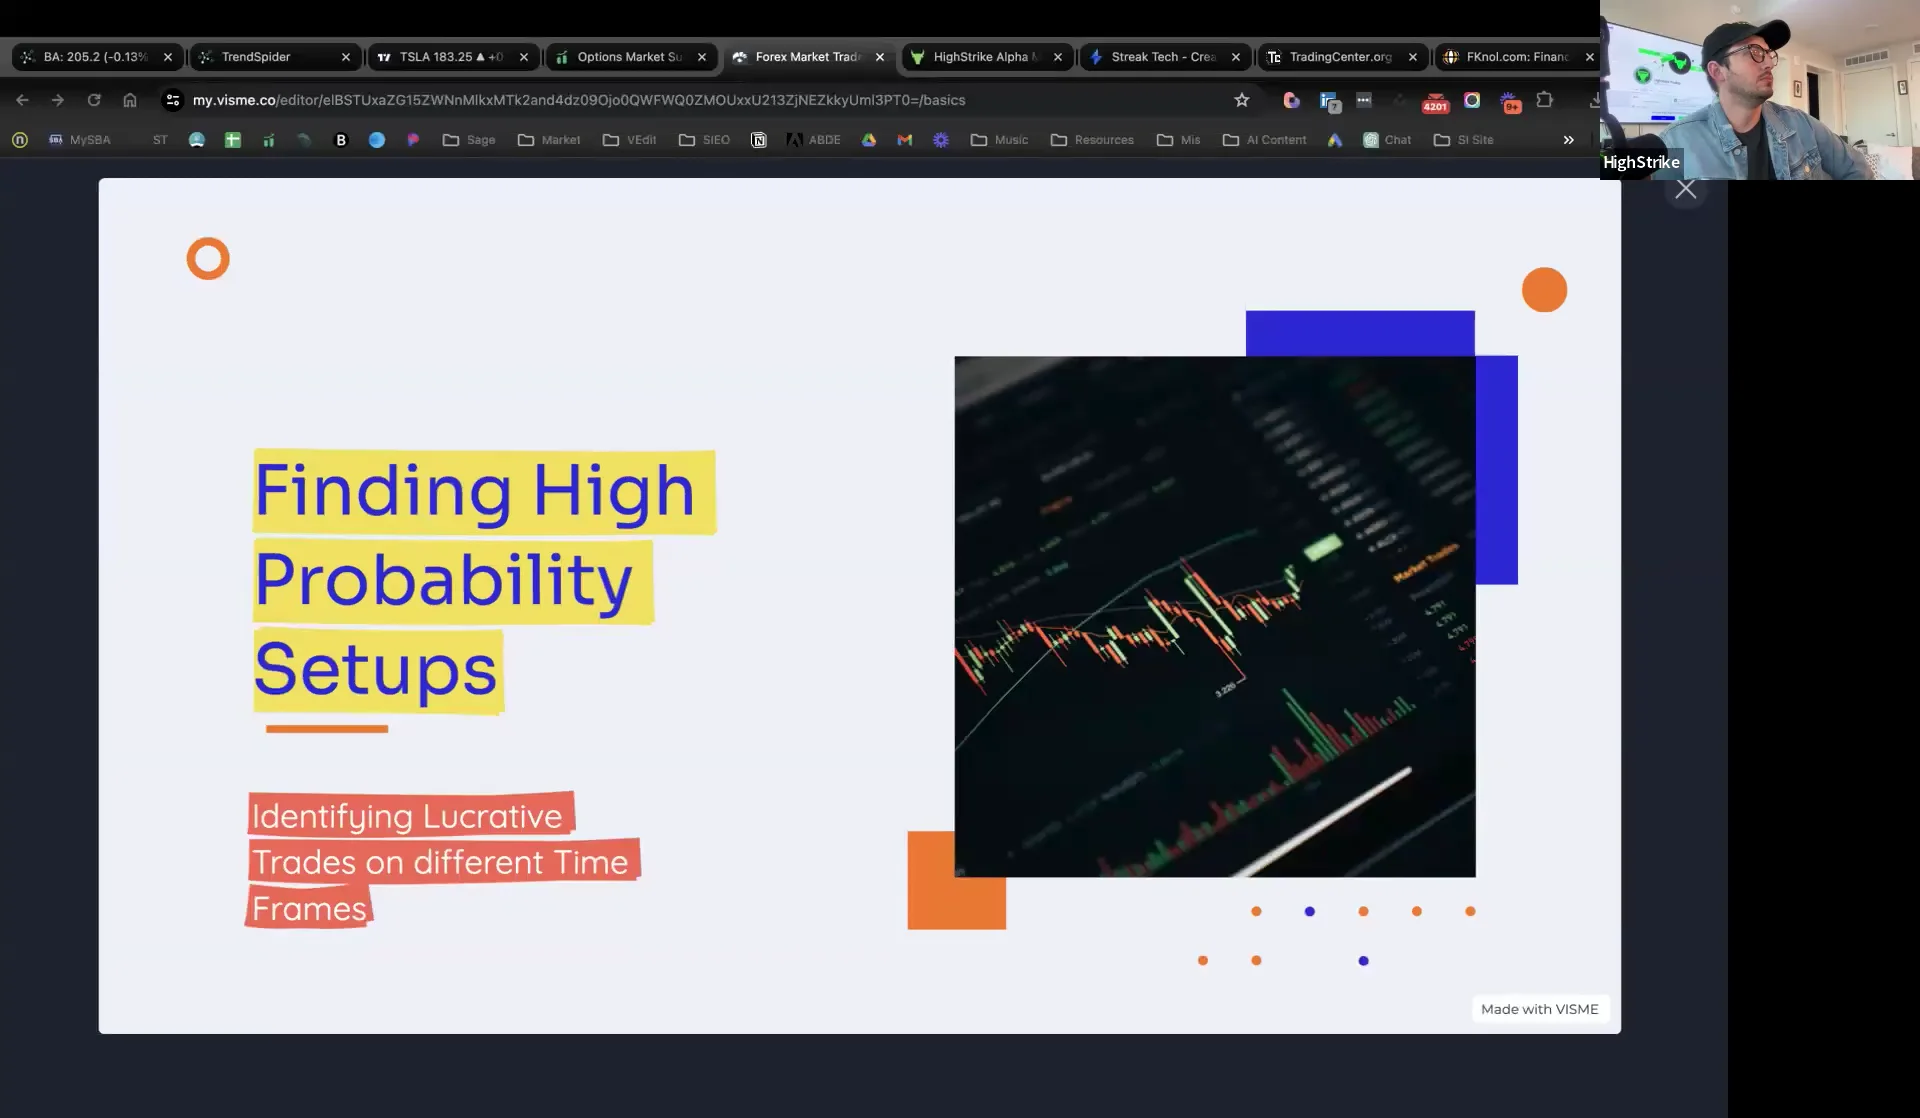This screenshot has height=1118, width=1920.
Task: Expand the AI Content bookmarks folder
Action: tap(1265, 140)
